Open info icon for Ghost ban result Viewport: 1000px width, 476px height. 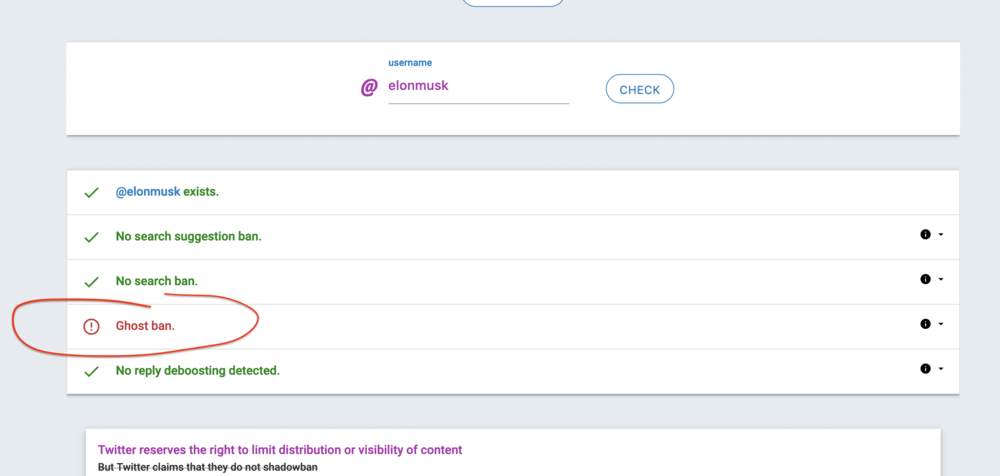pos(925,324)
